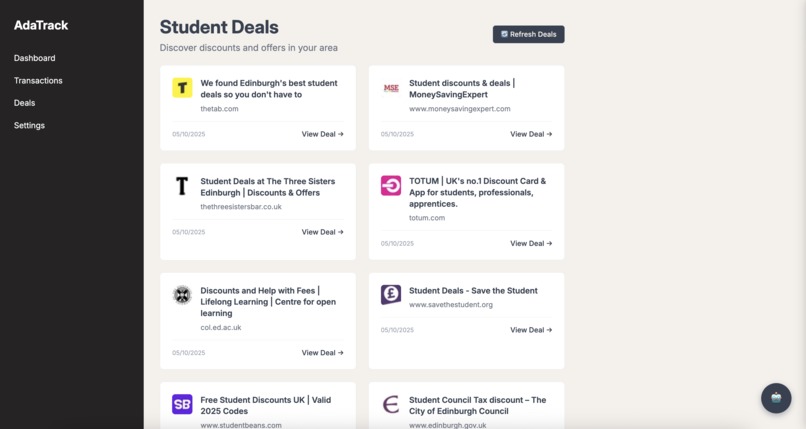806x429 pixels.
Task: View Deal for the TOTUM card
Action: [531, 244]
